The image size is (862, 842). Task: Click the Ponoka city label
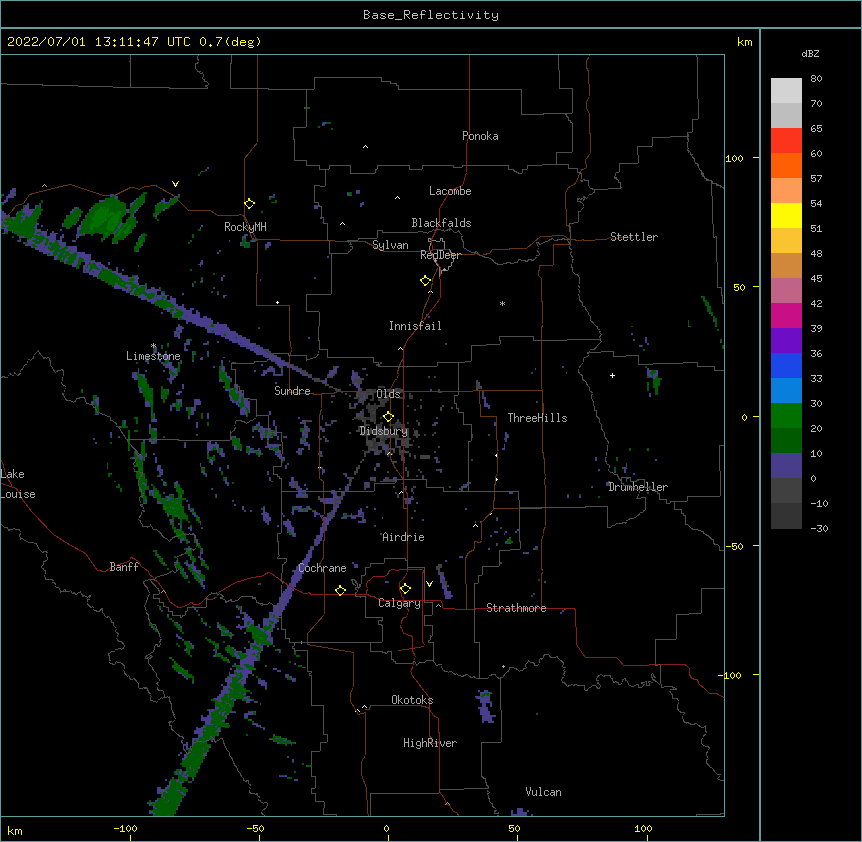click(480, 136)
